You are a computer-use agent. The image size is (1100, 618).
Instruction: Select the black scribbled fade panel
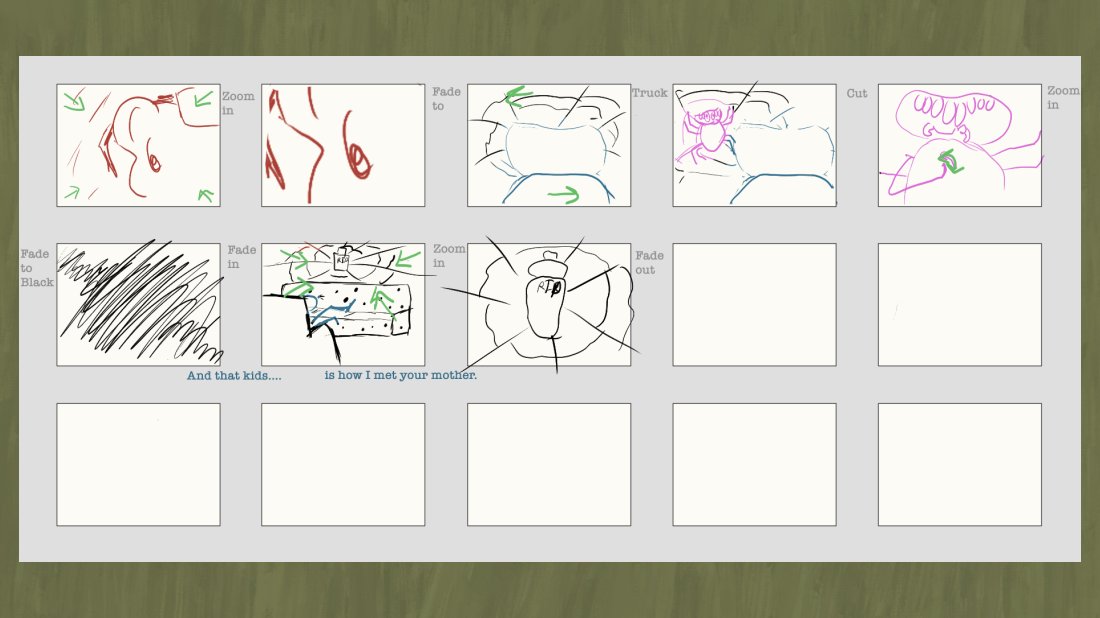[x=138, y=304]
